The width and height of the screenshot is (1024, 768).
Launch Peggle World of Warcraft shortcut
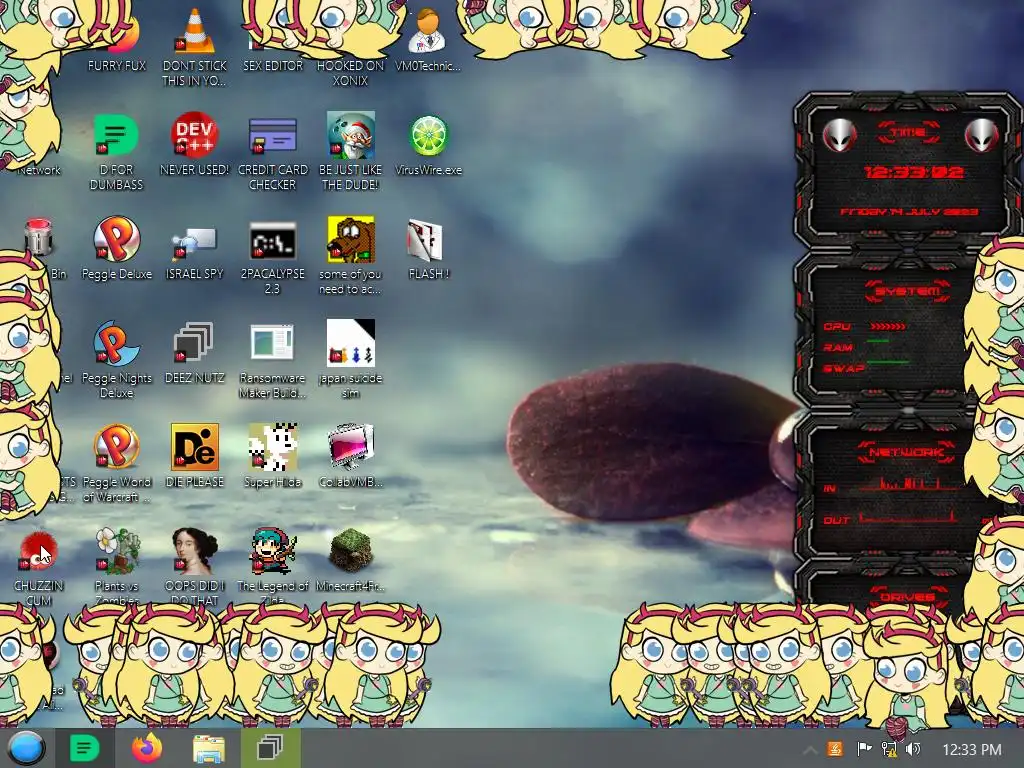(x=116, y=447)
